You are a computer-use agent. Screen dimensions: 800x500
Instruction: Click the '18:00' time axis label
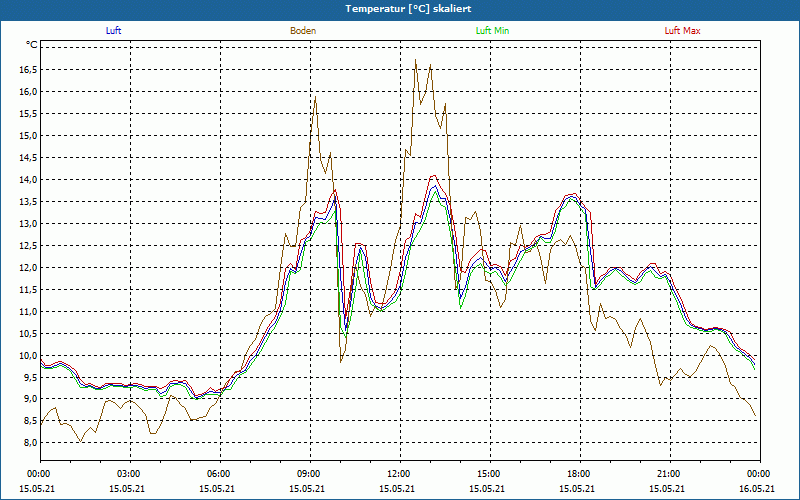577,474
